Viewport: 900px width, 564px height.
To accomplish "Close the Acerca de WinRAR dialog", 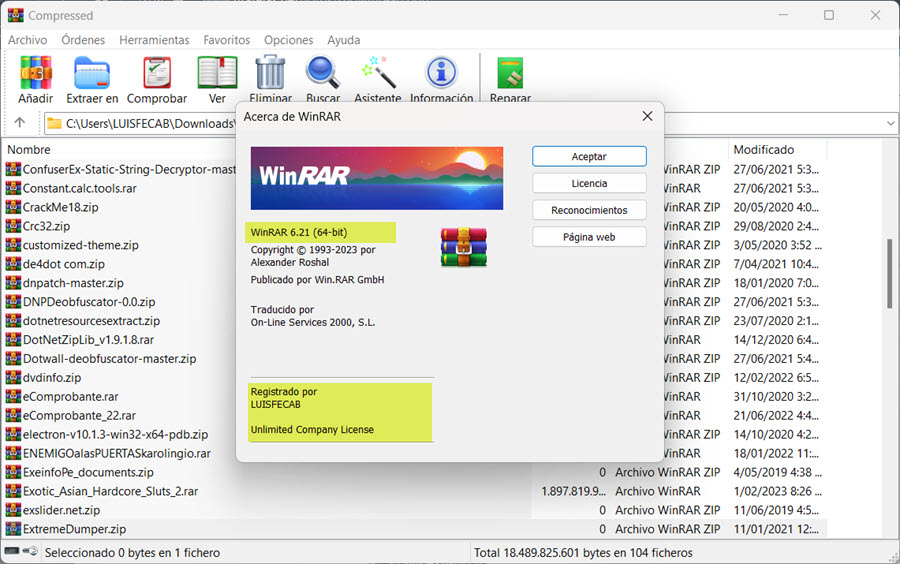I will [x=647, y=116].
